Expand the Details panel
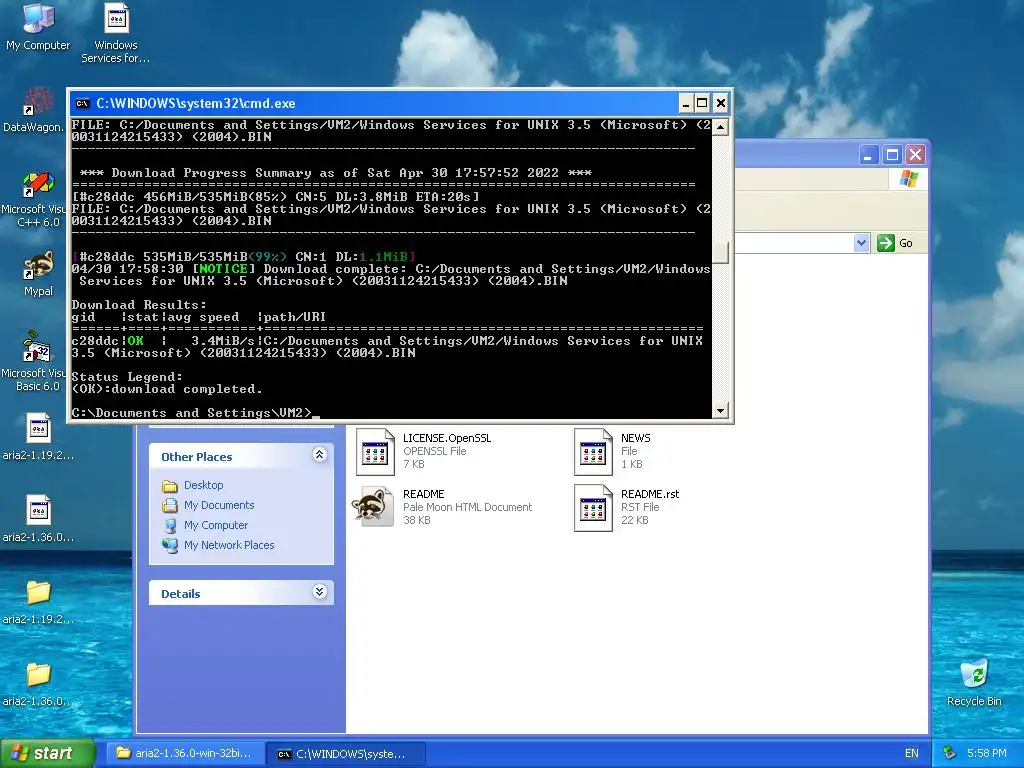This screenshot has height=768, width=1024. coord(319,592)
